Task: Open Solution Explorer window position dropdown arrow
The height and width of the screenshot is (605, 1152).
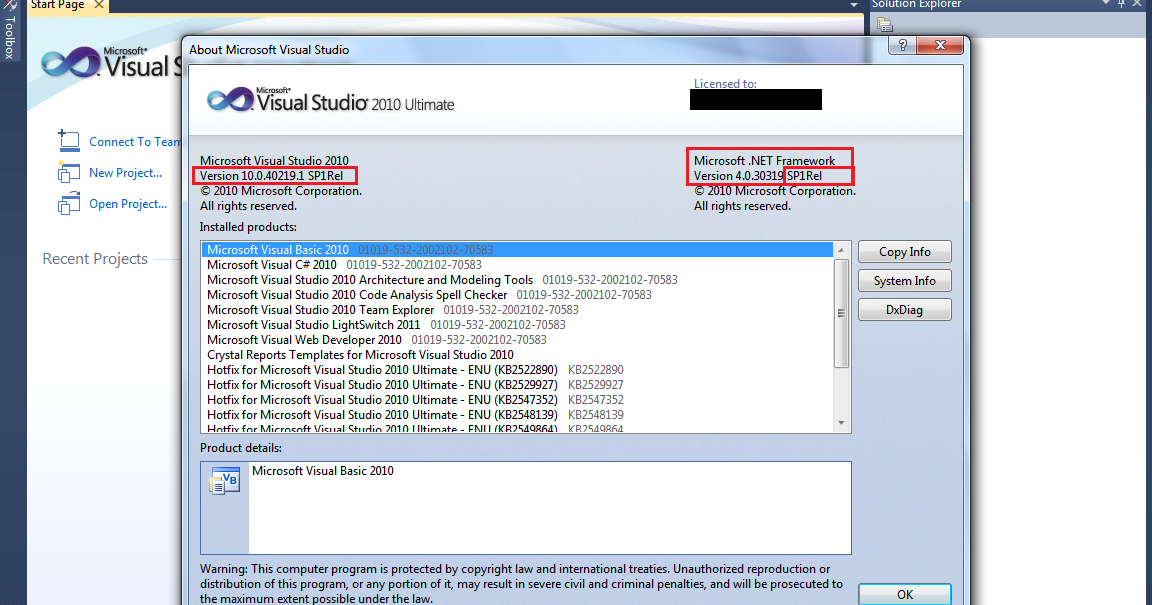Action: tap(1106, 4)
